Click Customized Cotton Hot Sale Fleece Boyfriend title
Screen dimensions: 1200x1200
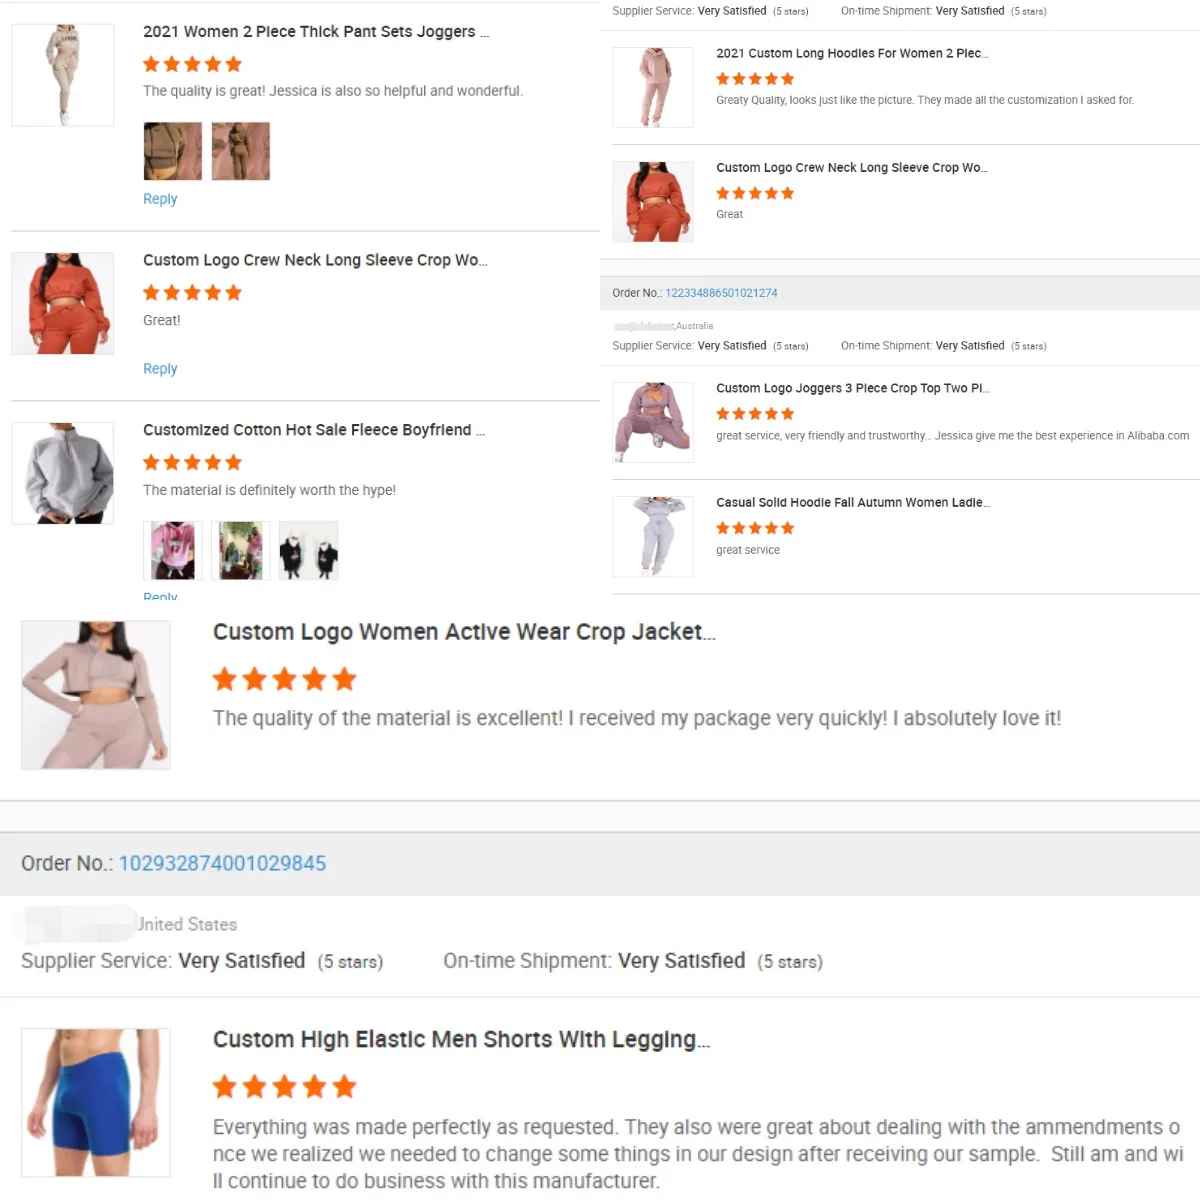314,430
